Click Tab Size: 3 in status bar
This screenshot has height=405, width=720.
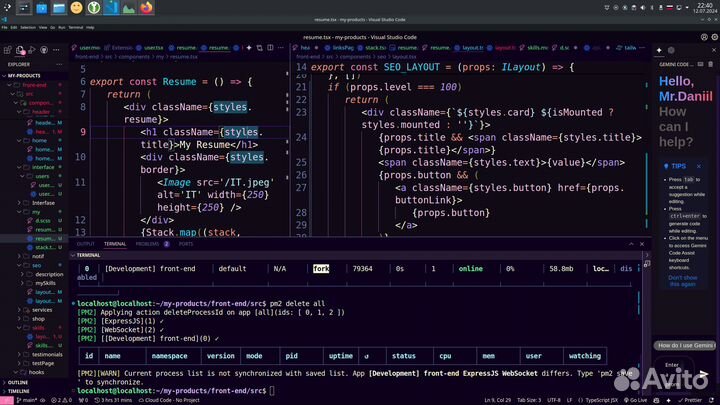point(529,400)
